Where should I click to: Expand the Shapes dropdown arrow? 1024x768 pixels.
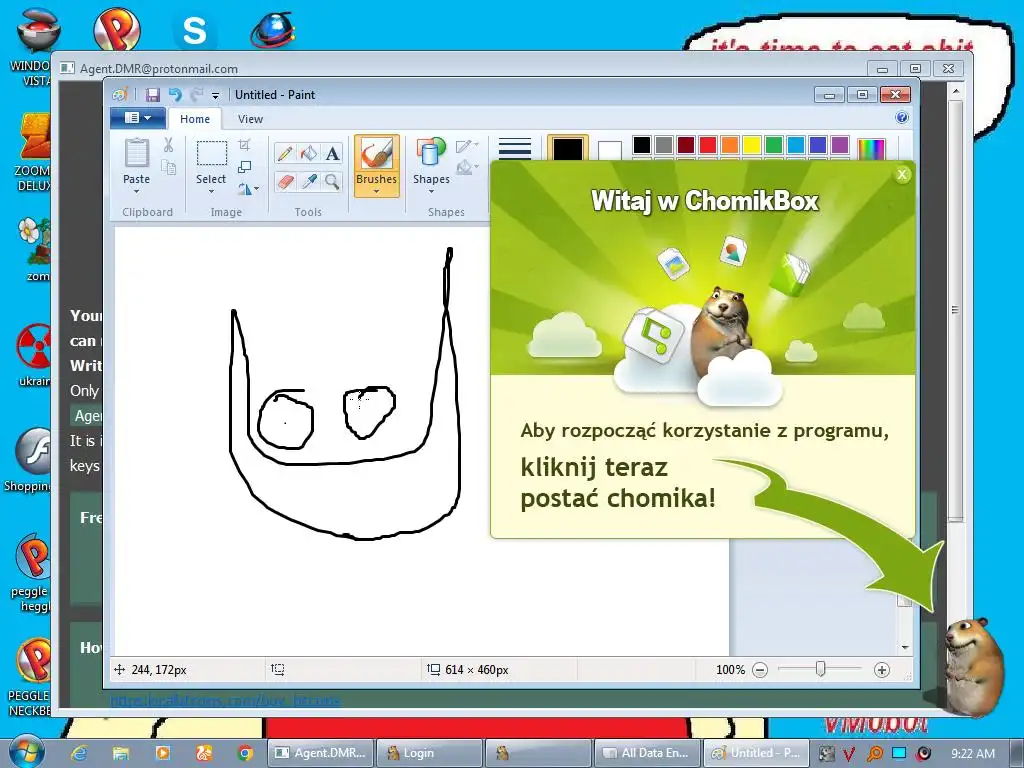pos(431,192)
